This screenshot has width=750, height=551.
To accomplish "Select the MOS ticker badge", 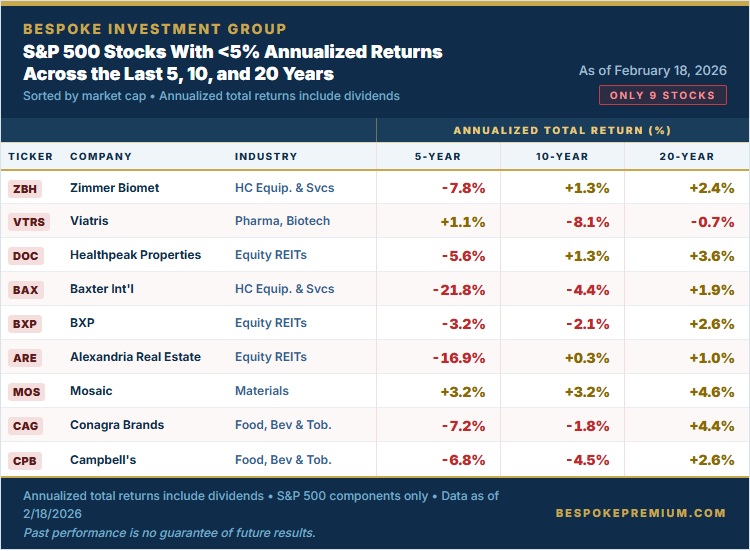I will tap(25, 392).
